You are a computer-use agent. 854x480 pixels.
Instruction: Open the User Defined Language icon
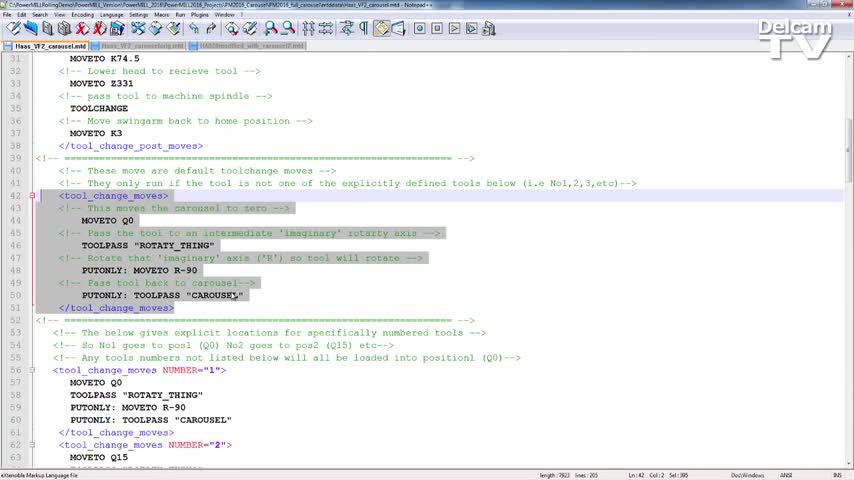coord(399,28)
